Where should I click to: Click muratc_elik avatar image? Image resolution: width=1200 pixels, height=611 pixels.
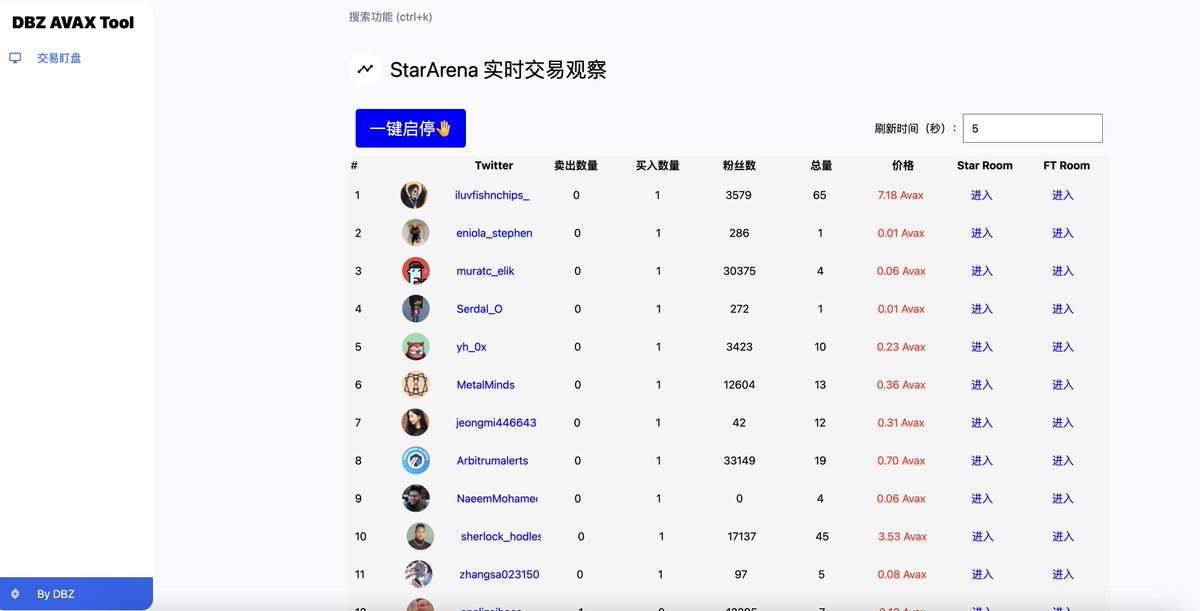pyautogui.click(x=416, y=271)
